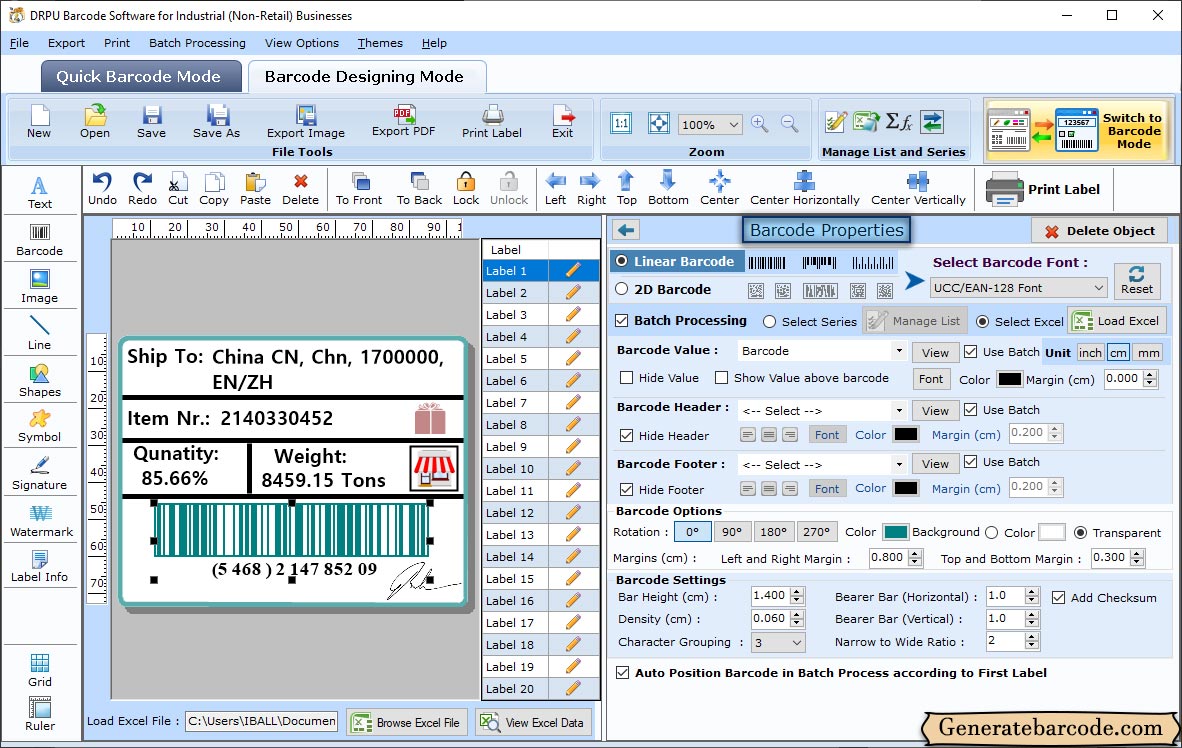Delete selected object with red X
Viewport: 1182px width, 748px height.
(300, 189)
